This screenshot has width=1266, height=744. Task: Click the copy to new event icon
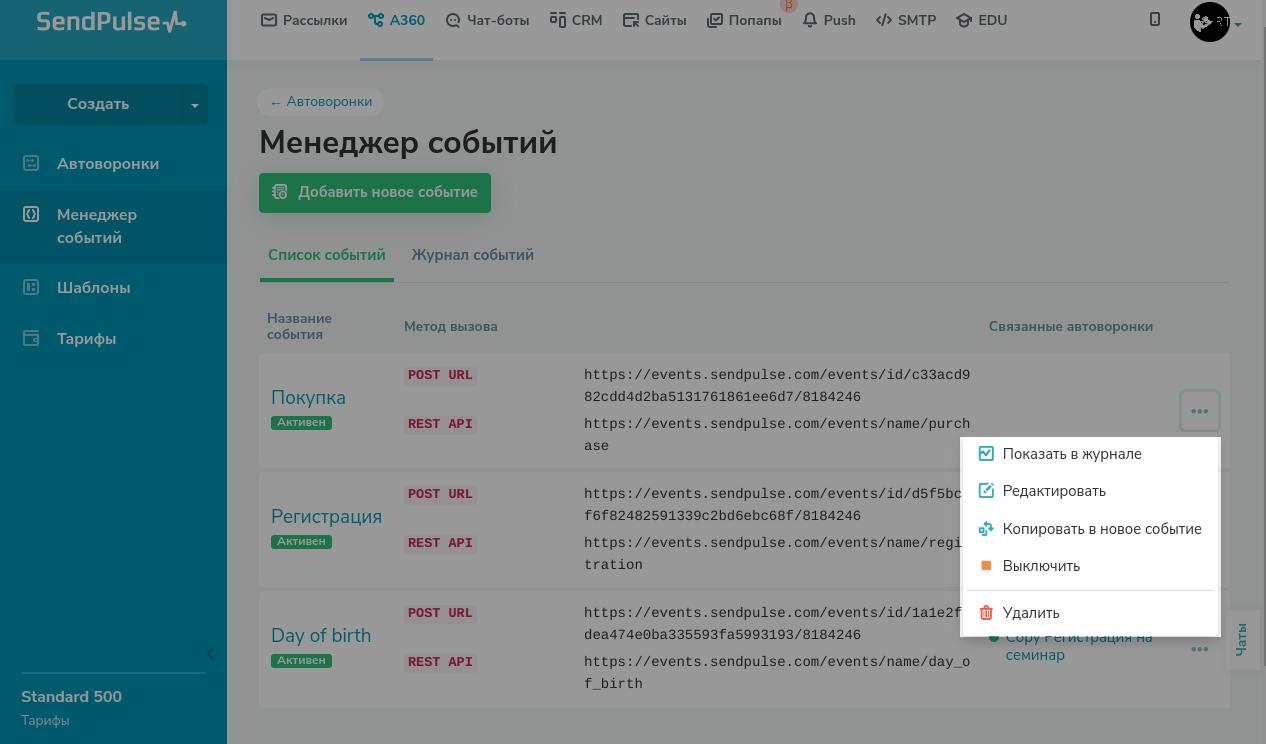[x=986, y=529]
